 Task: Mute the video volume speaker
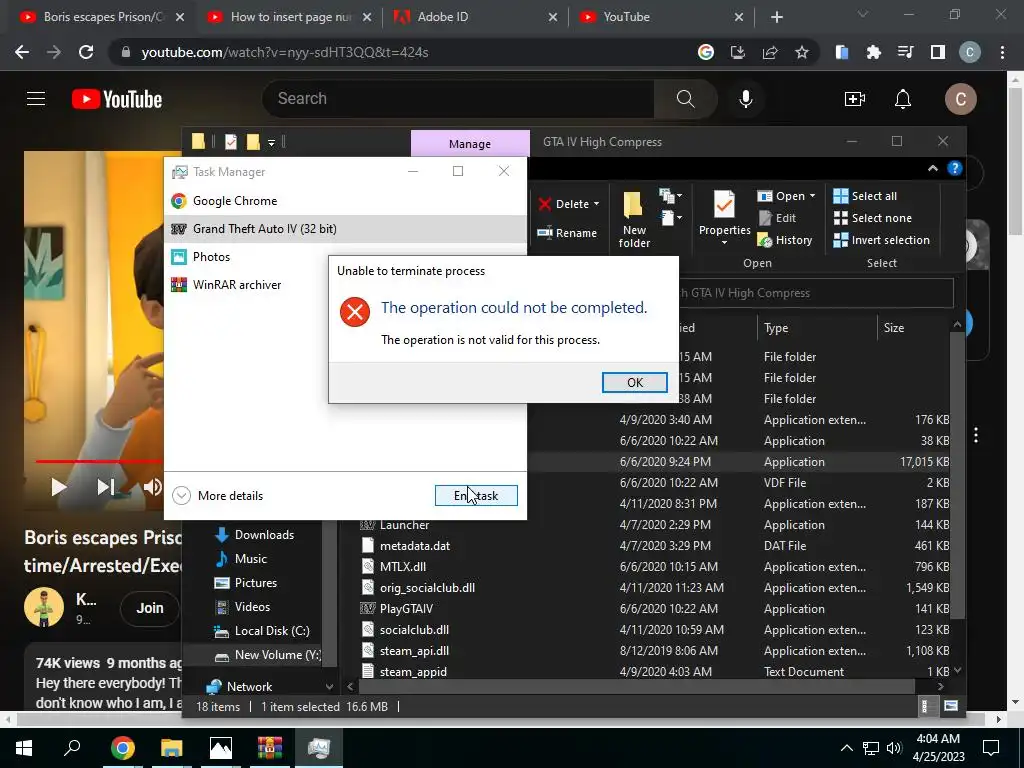[x=153, y=487]
